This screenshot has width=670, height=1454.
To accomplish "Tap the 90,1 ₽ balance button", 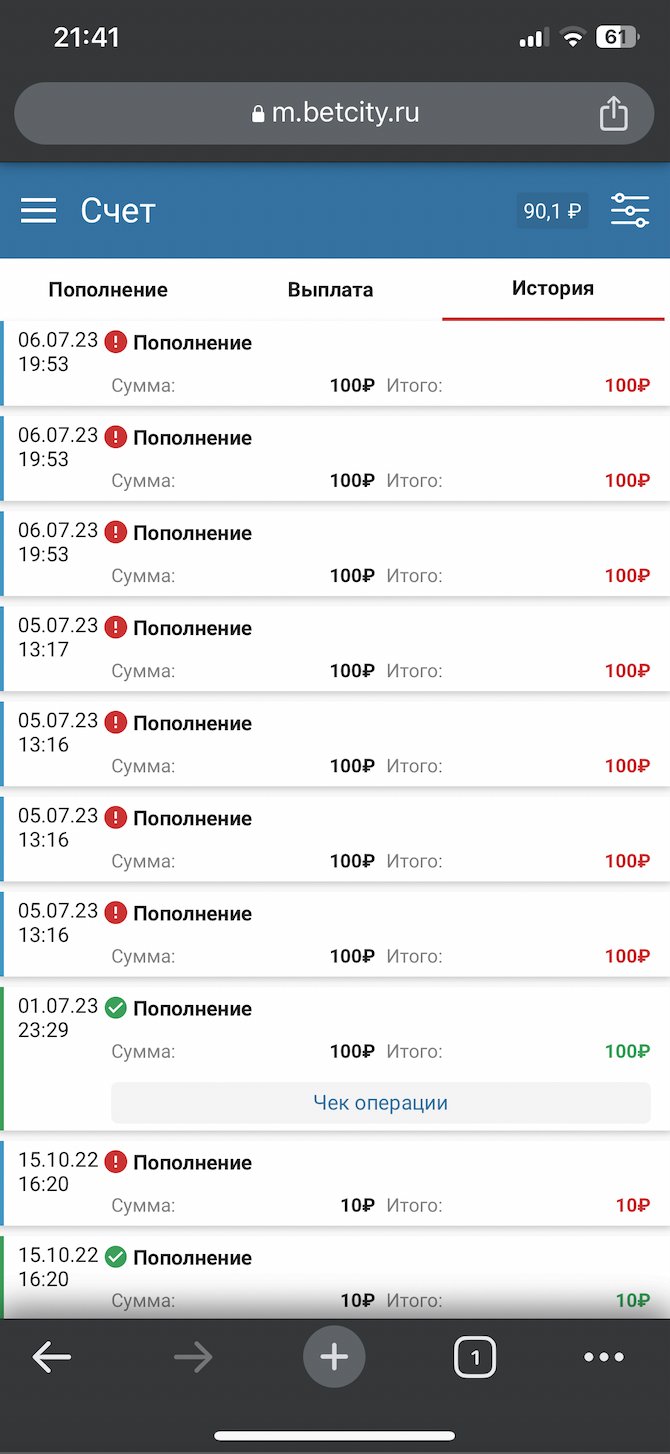I will pyautogui.click(x=552, y=211).
